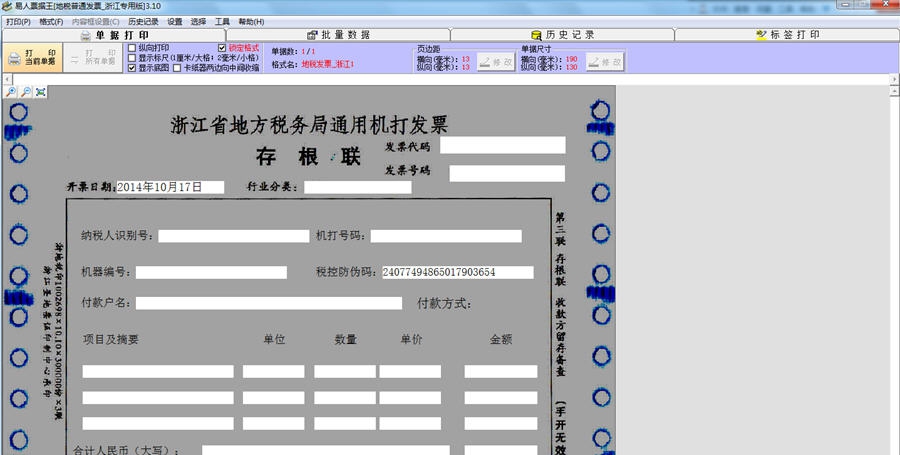The width and height of the screenshot is (900, 455).
Task: Click the 发票代码 input field
Action: click(x=503, y=145)
